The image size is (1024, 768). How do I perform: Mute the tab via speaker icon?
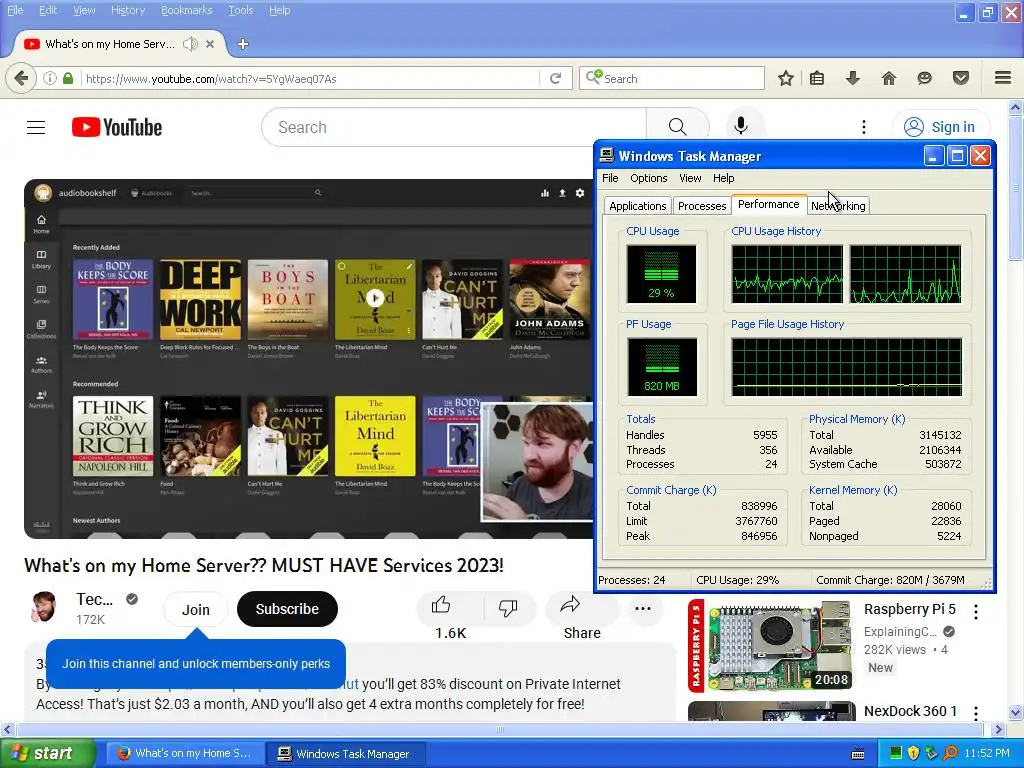pyautogui.click(x=190, y=44)
